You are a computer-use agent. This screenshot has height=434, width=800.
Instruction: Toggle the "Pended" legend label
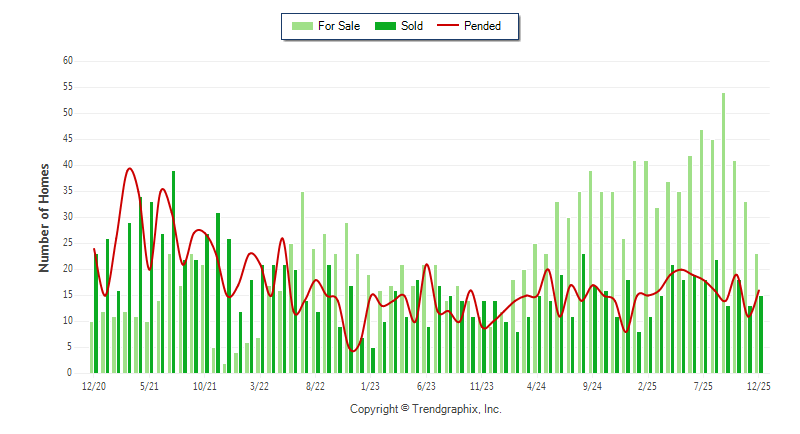point(483,26)
